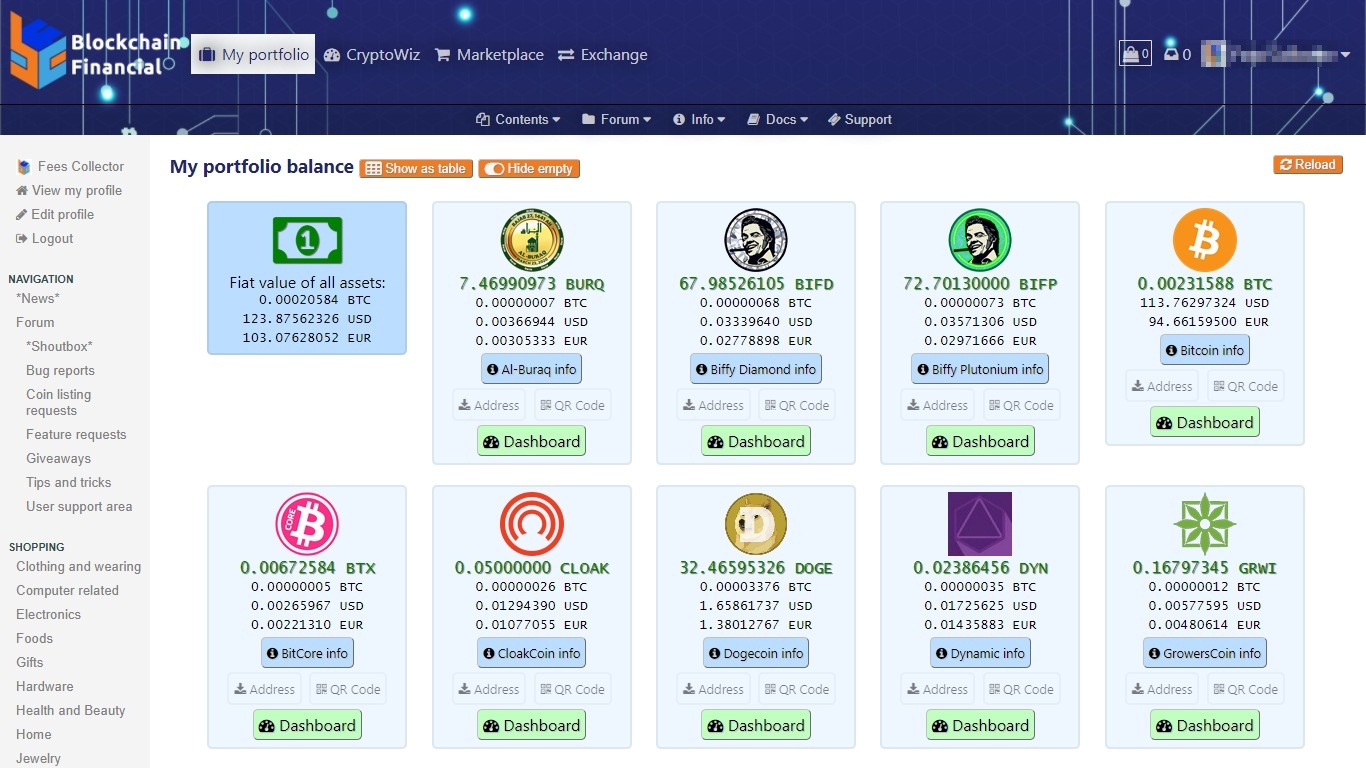The width and height of the screenshot is (1366, 768).
Task: Click the BitCore pink coin icon
Action: (307, 523)
